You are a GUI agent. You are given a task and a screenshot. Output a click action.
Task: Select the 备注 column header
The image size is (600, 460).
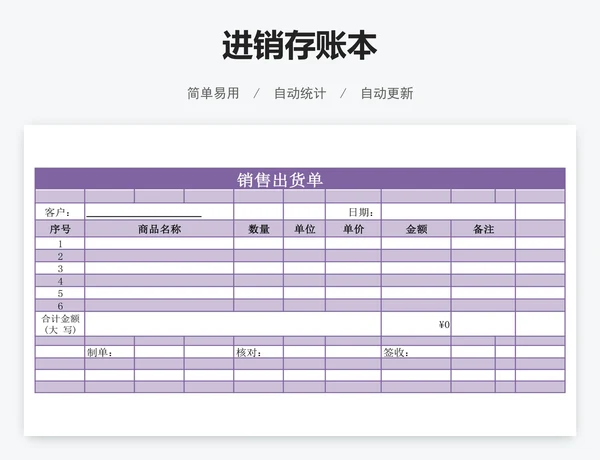point(483,229)
